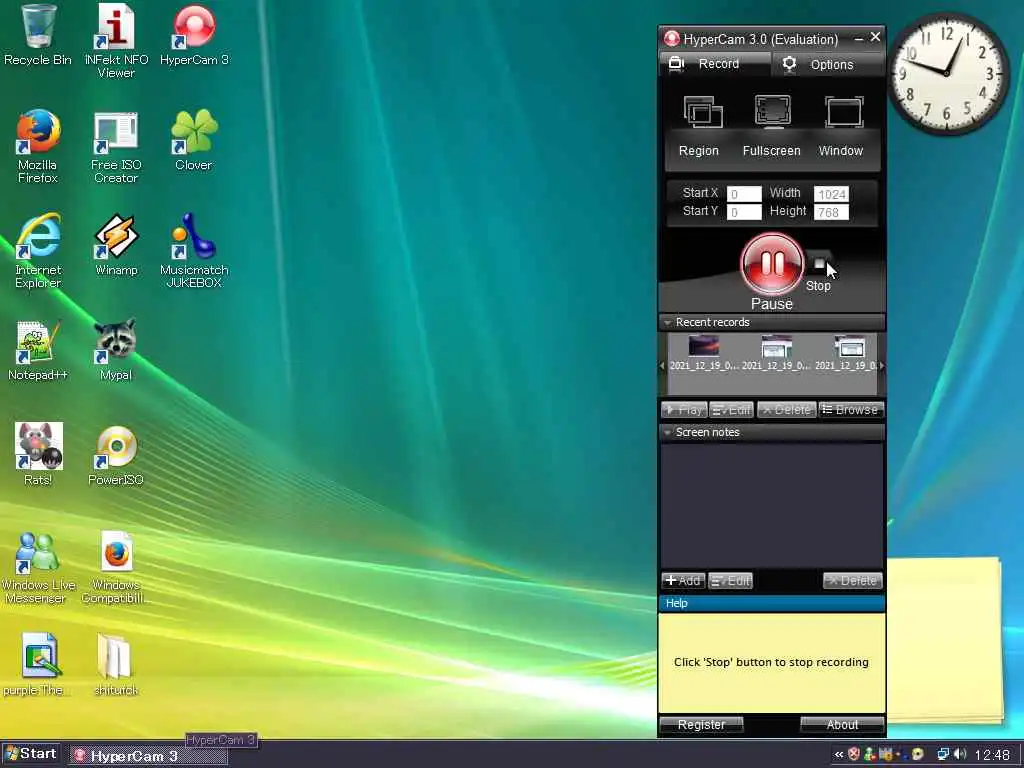Click the taskbar clock showing 12:48
The image size is (1024, 768).
[992, 755]
